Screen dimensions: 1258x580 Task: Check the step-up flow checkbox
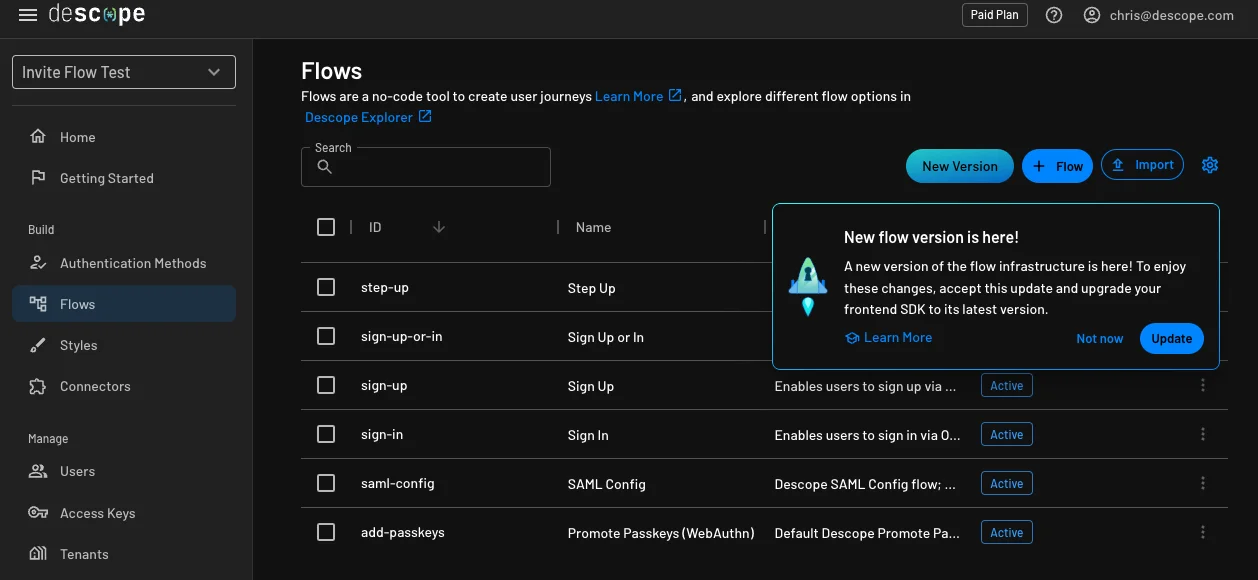[326, 287]
